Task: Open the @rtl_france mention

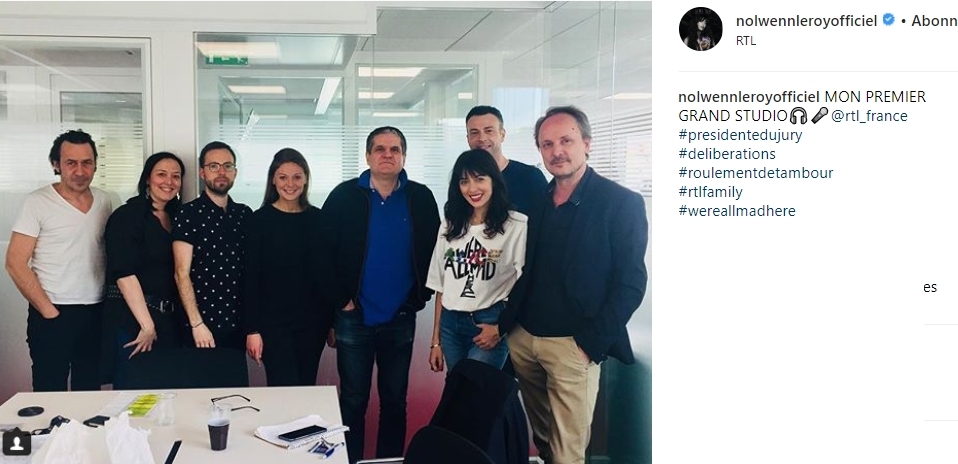Action: (869, 116)
